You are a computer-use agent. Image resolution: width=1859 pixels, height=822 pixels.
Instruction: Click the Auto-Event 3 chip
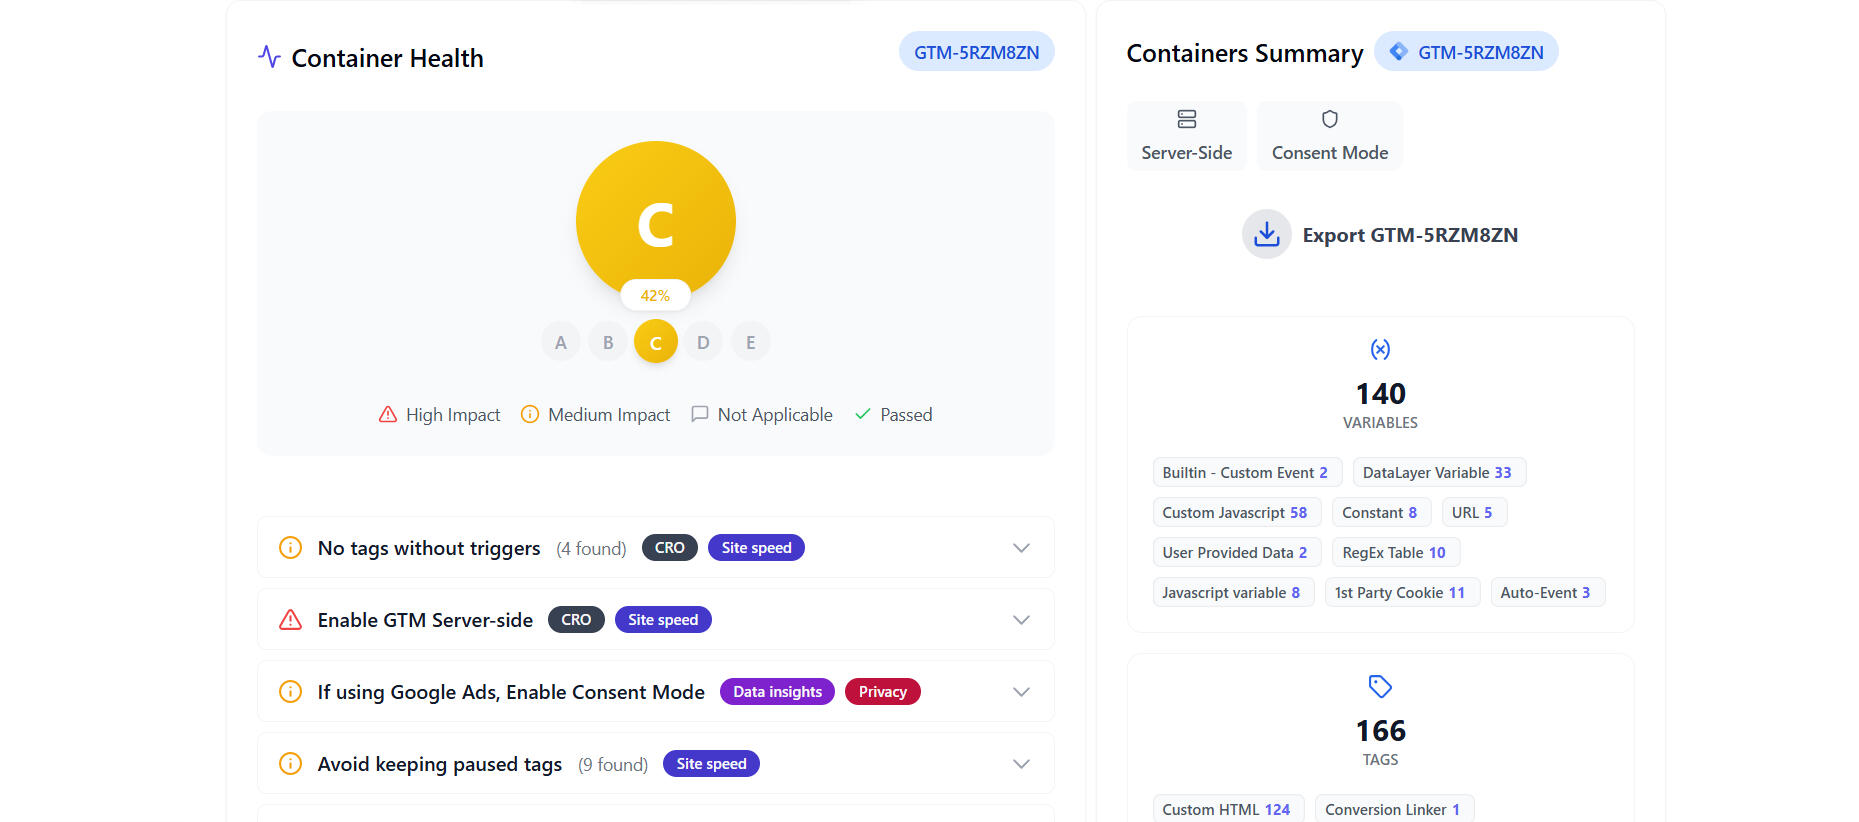[x=1546, y=592]
